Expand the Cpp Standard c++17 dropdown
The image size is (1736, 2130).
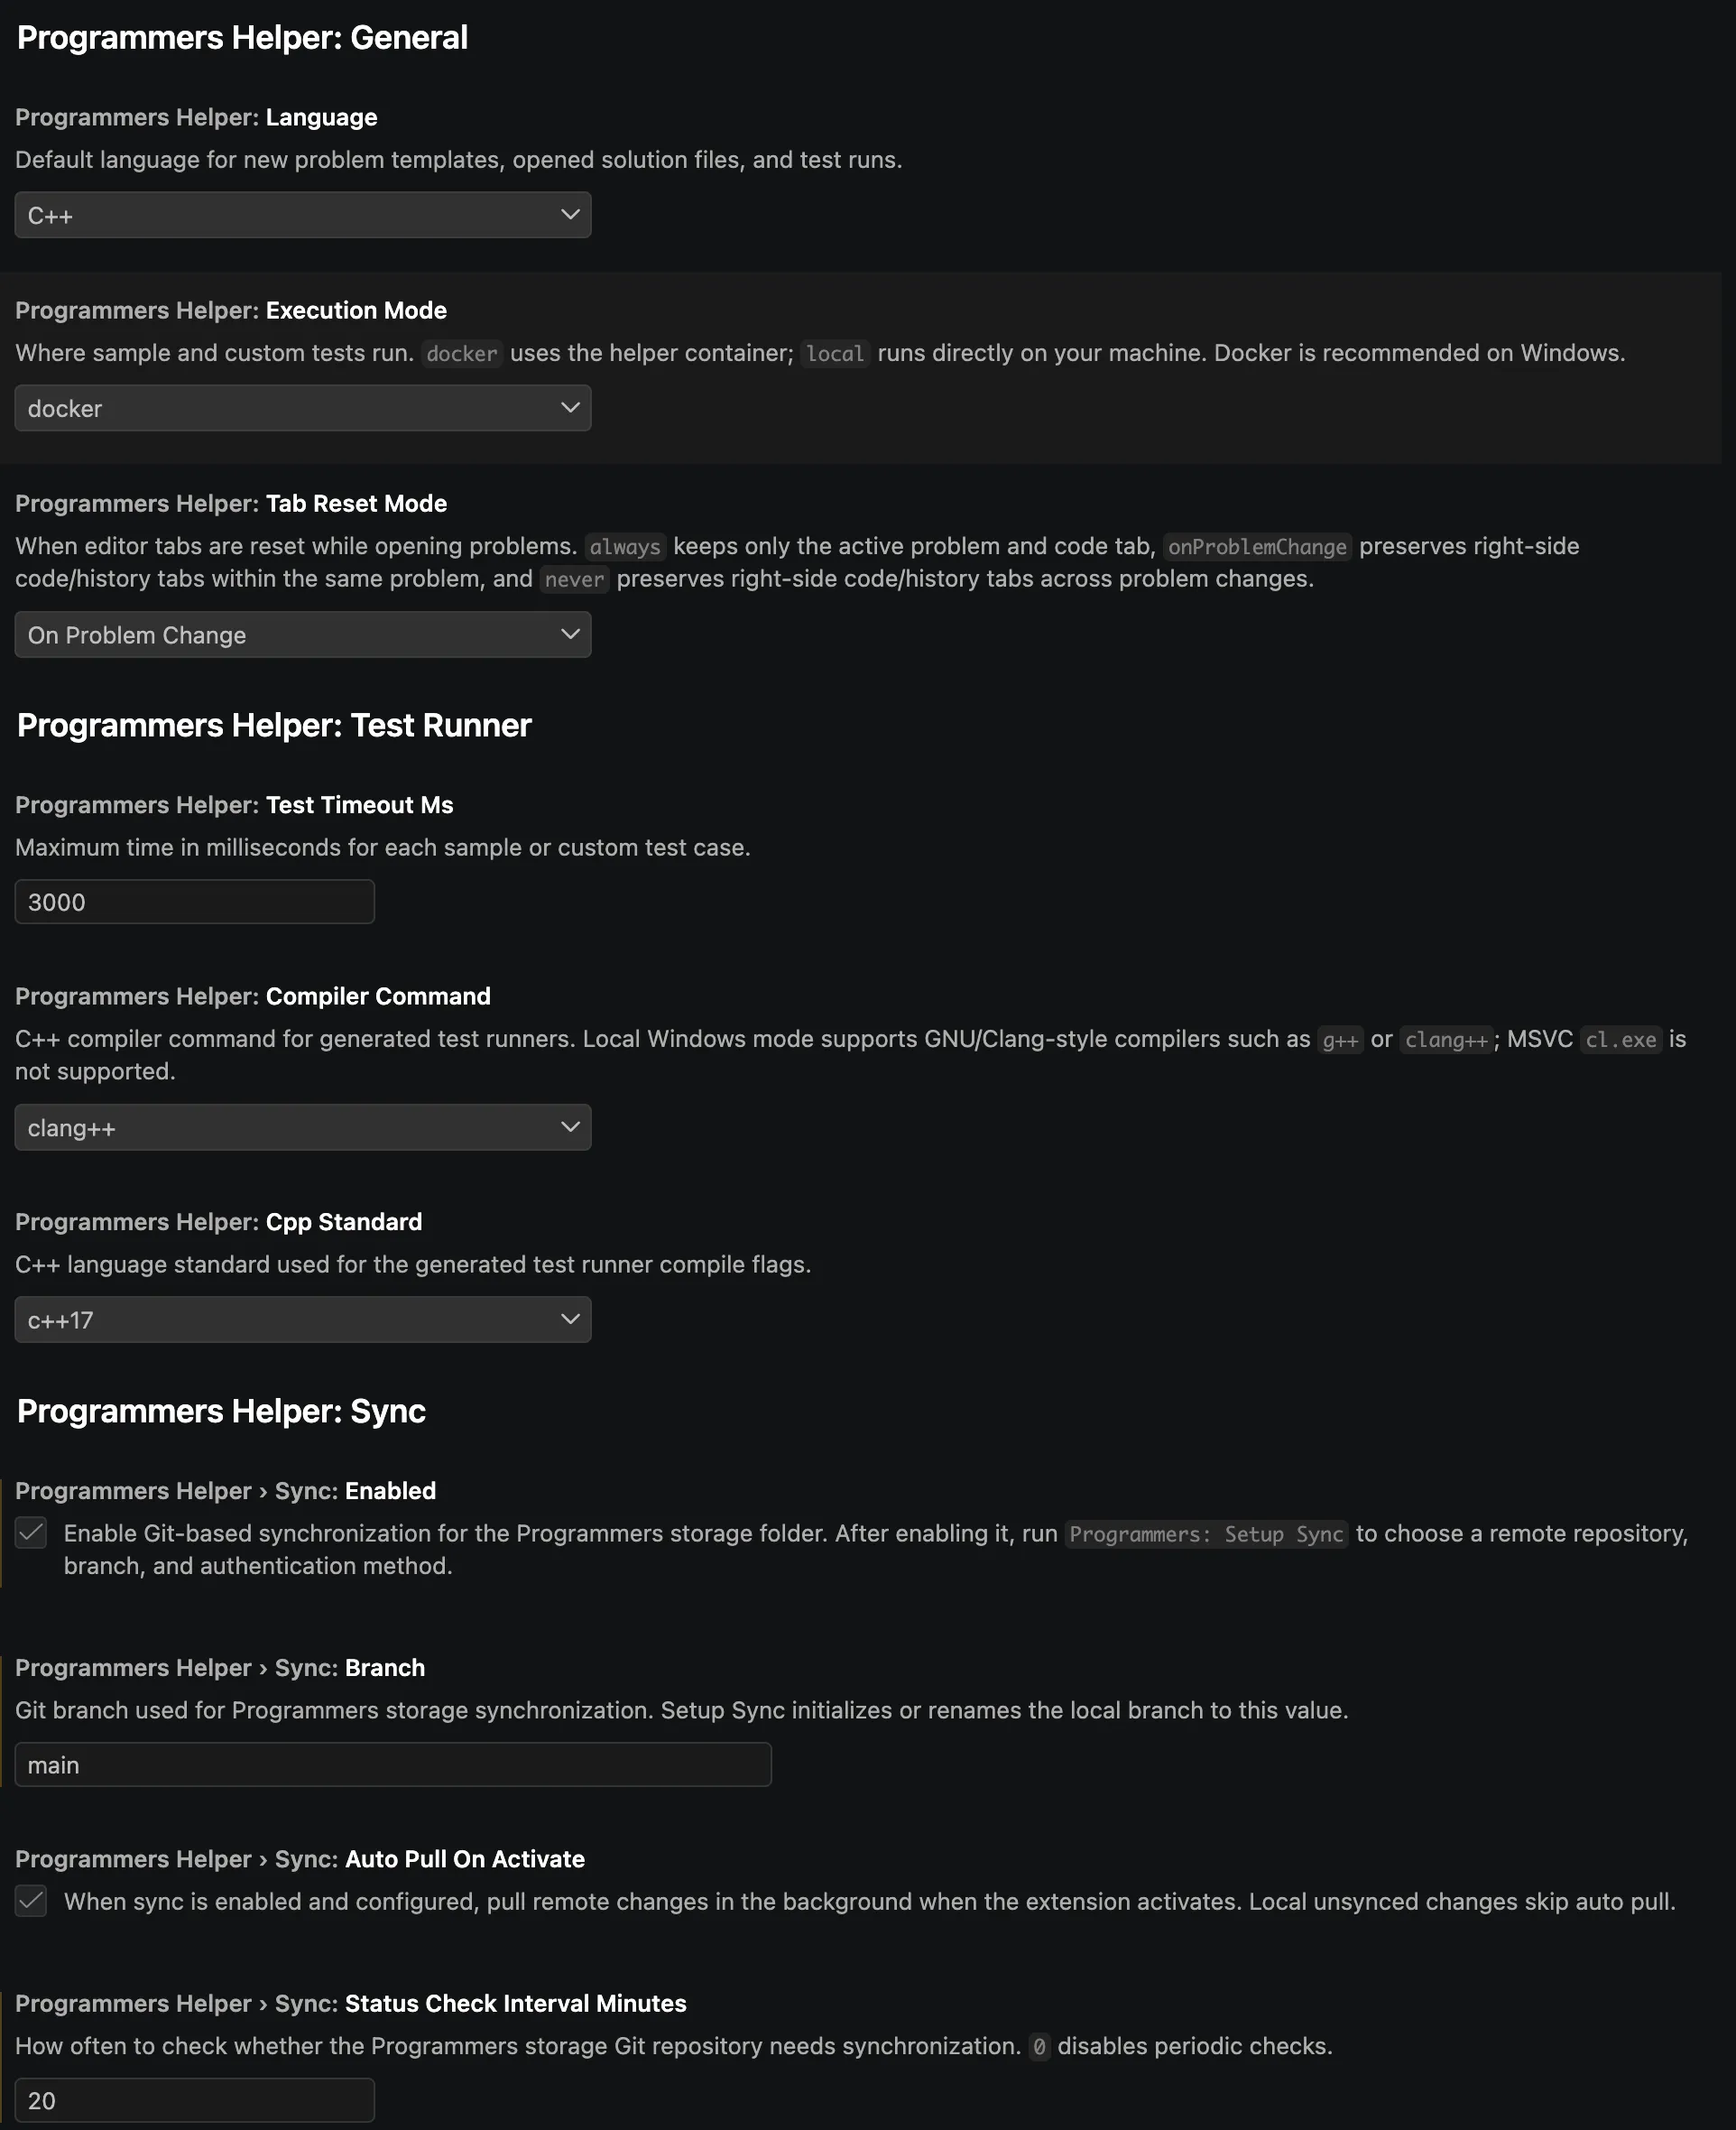point(302,1320)
